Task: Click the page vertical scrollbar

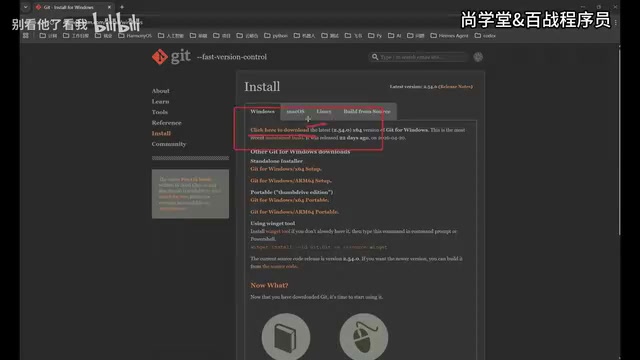Action: coord(619,141)
